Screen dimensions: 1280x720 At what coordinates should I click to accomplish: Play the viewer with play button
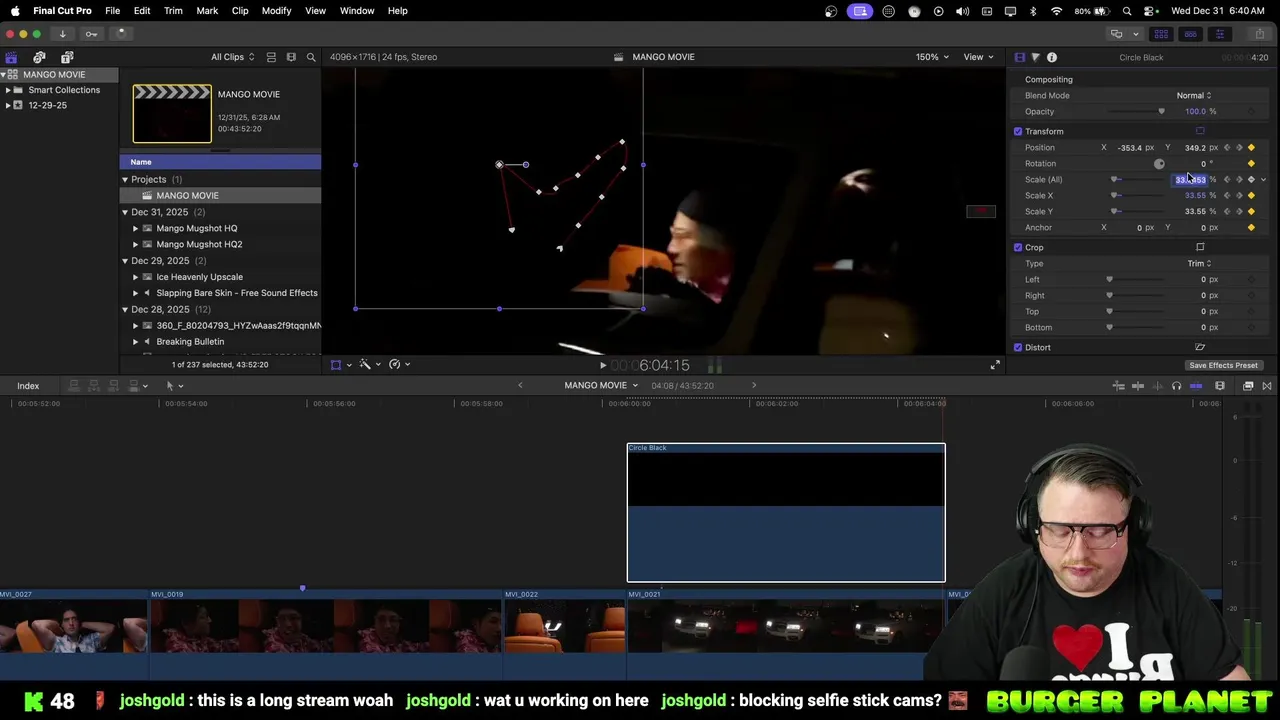602,365
